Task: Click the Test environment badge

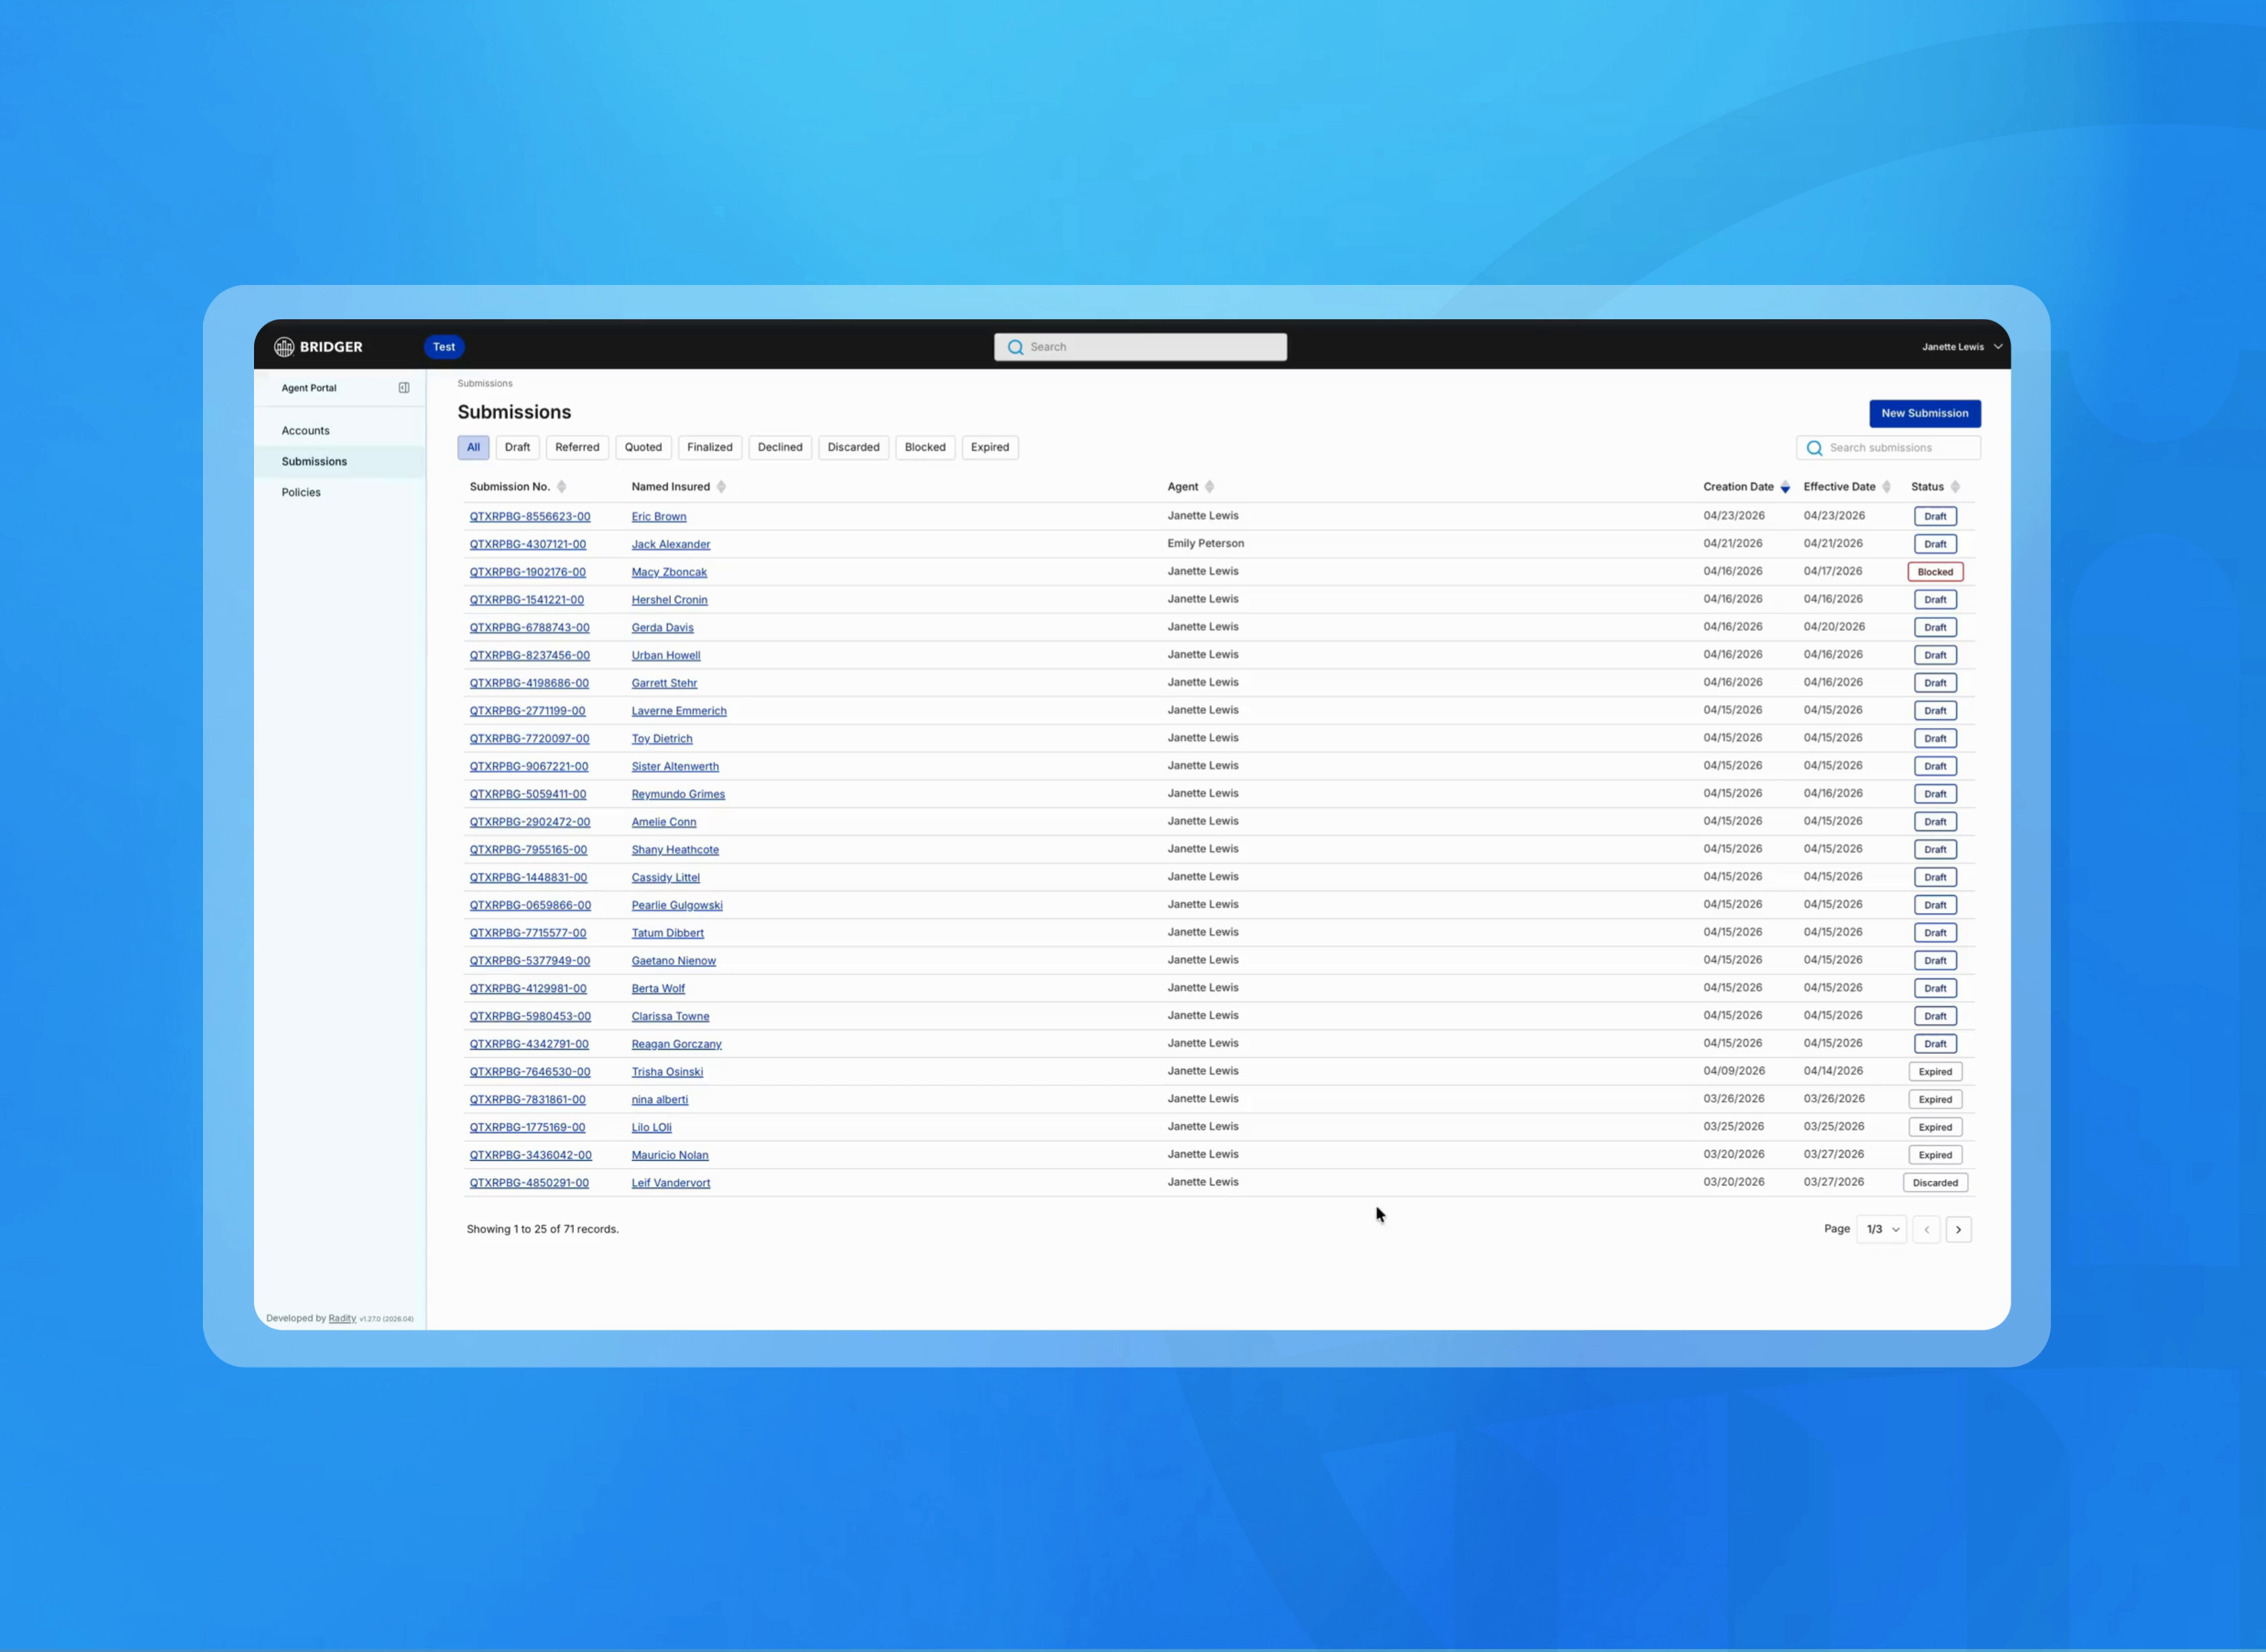Action: click(x=444, y=347)
